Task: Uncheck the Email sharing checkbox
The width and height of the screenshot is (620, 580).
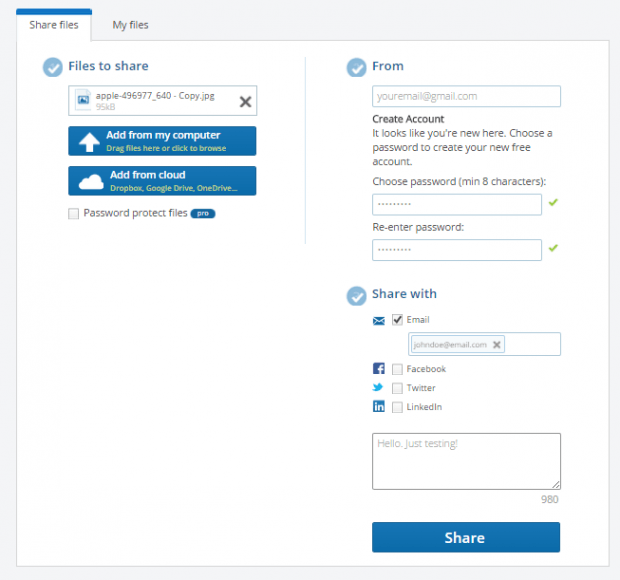Action: click(397, 319)
